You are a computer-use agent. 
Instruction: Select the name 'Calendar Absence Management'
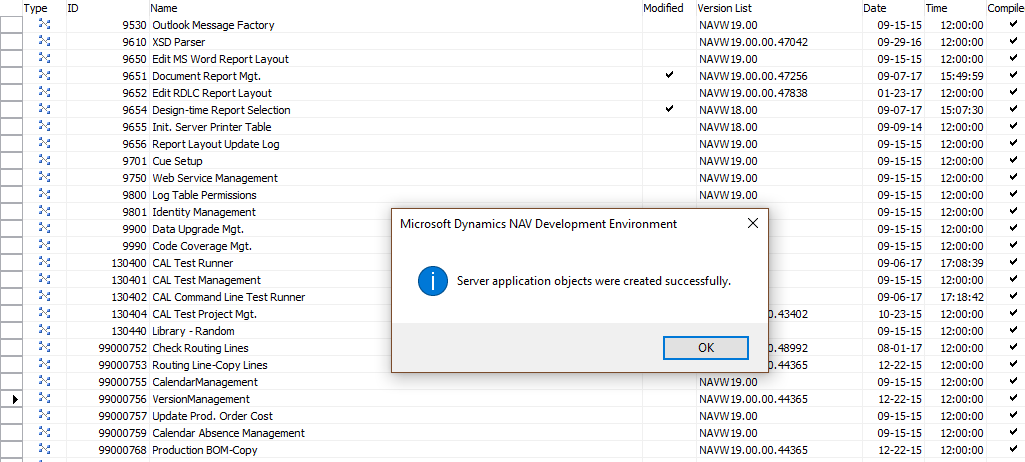click(228, 433)
